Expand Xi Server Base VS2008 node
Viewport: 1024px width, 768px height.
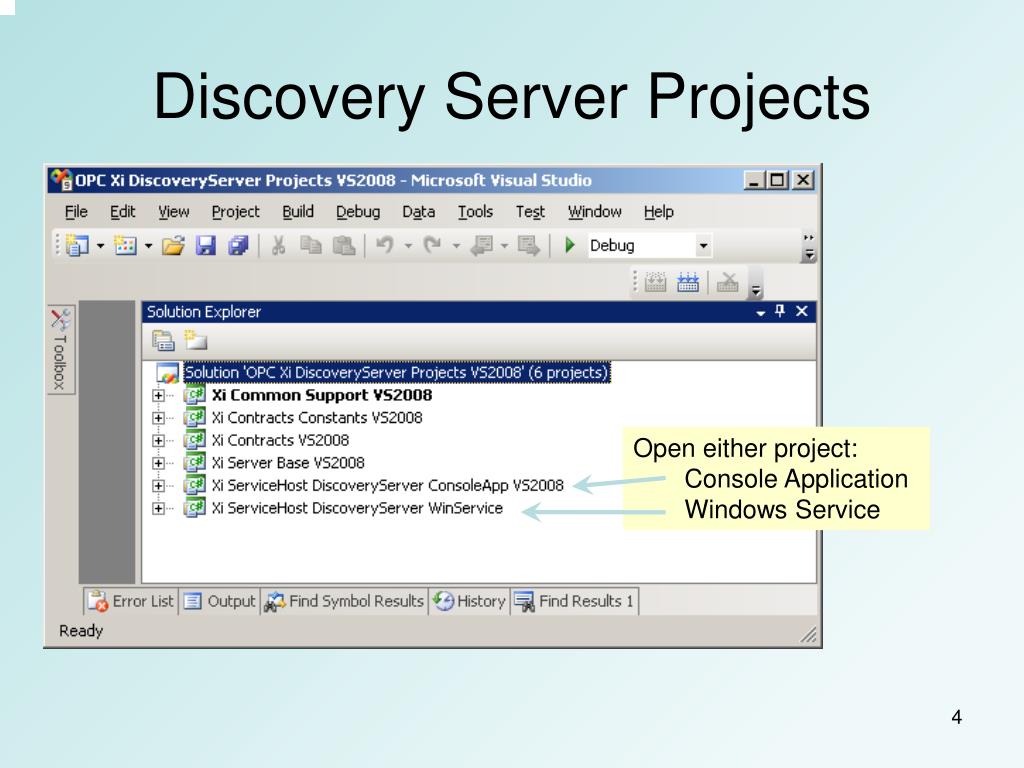tap(158, 463)
